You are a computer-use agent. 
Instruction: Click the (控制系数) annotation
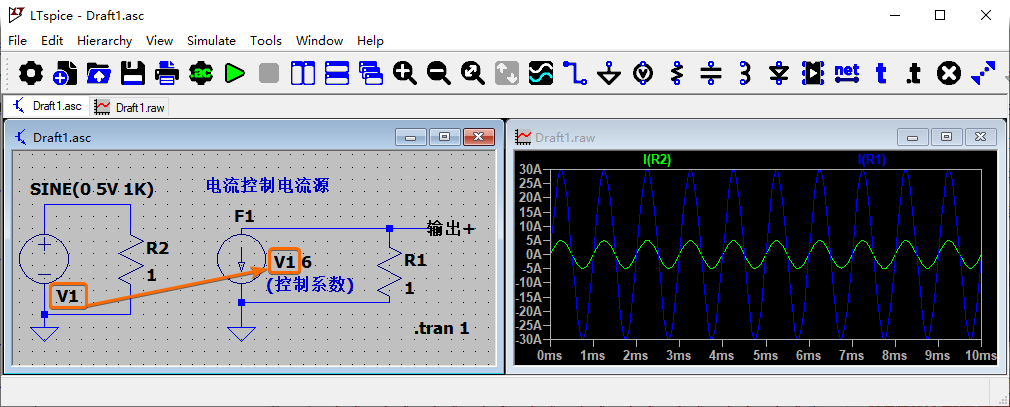(310, 285)
